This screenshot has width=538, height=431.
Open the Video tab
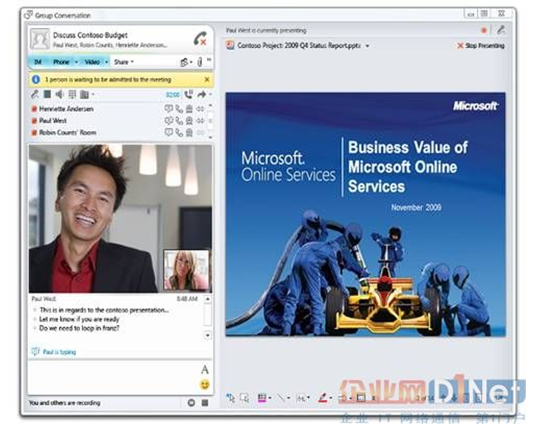pyautogui.click(x=92, y=62)
